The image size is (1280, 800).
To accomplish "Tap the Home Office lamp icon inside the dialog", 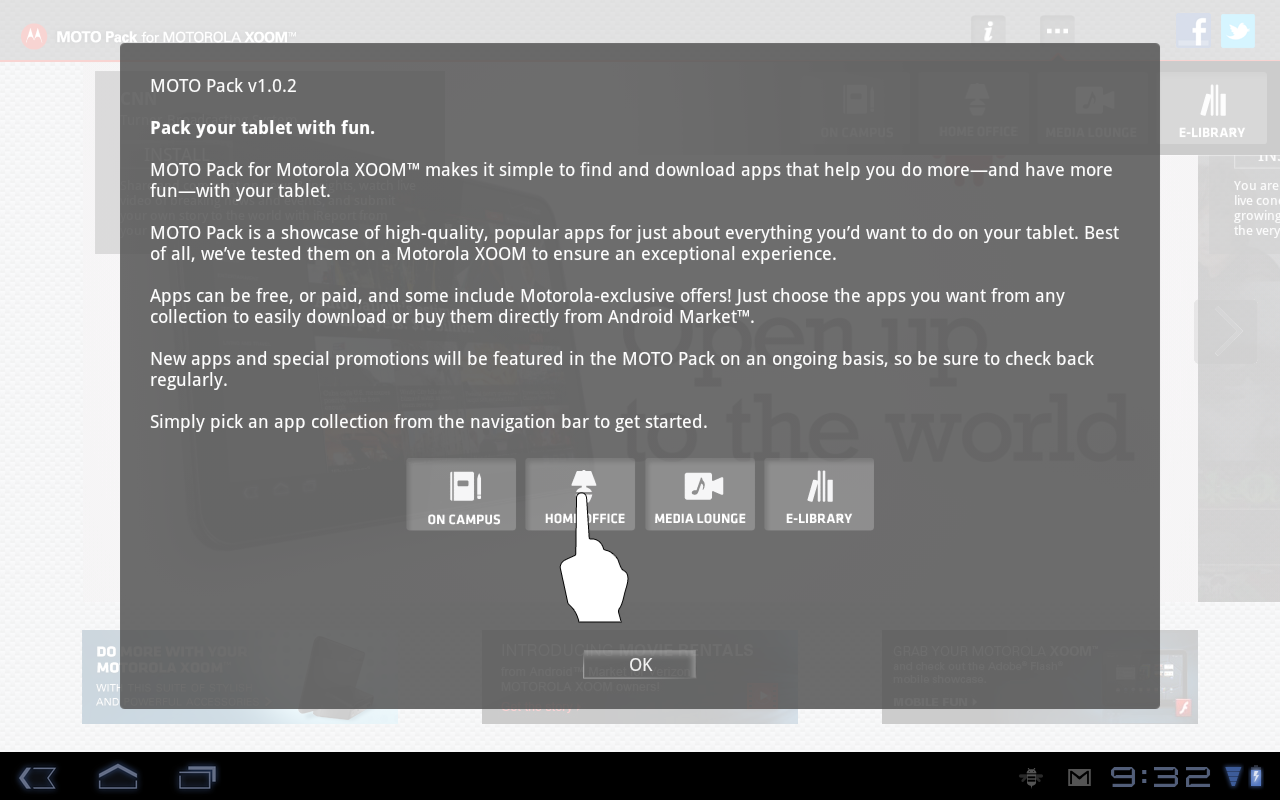I will coord(581,495).
